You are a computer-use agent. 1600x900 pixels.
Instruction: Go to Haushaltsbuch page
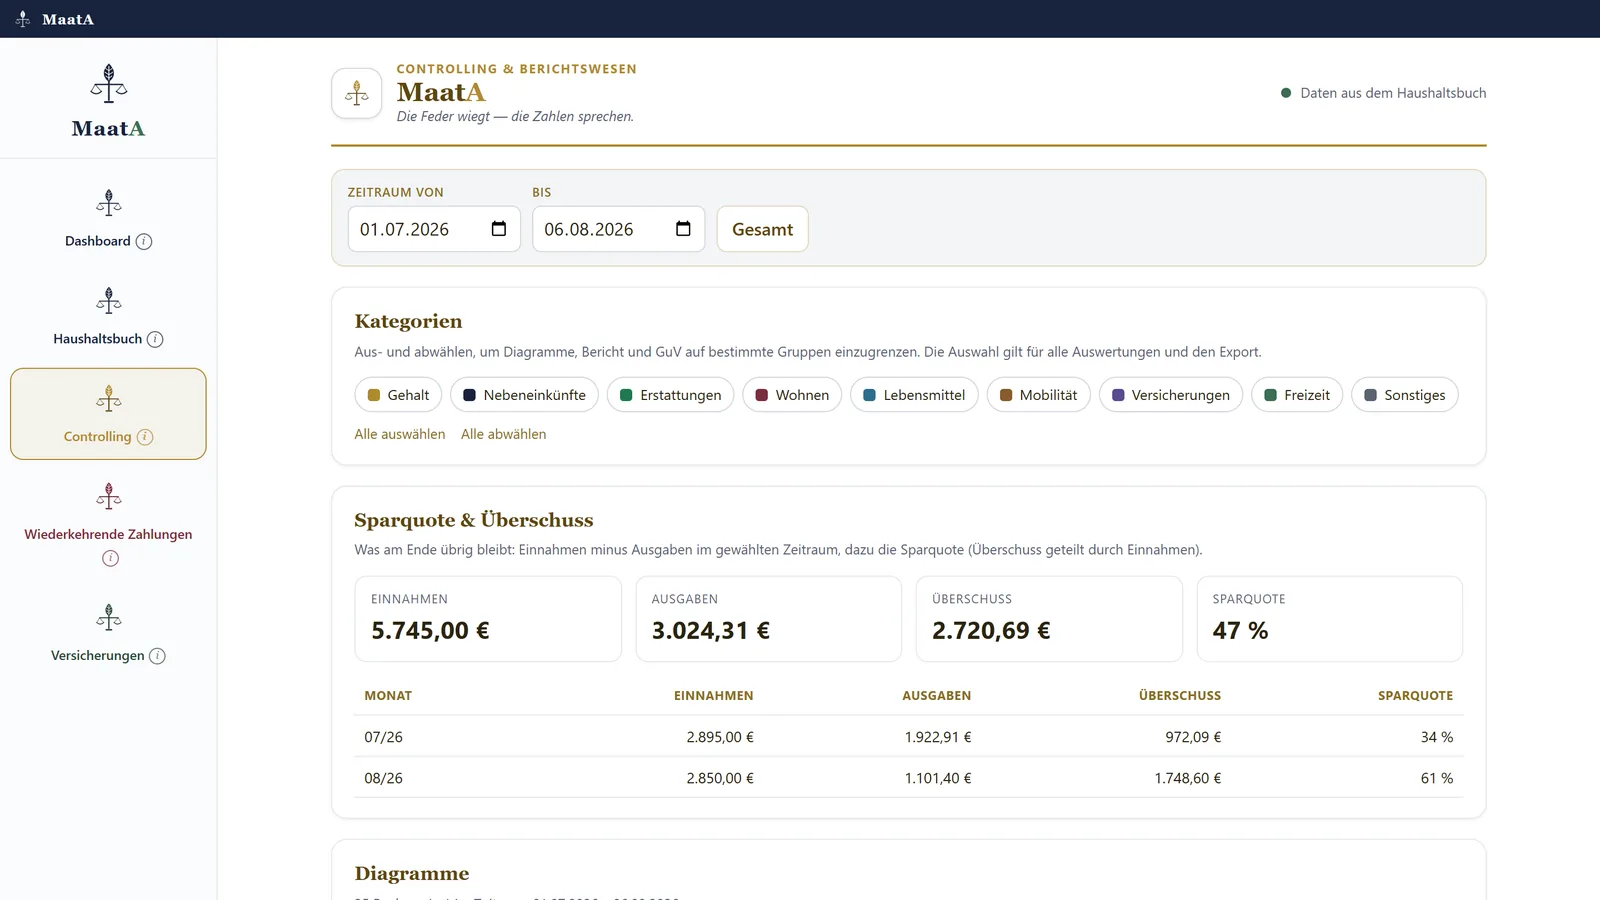click(98, 339)
